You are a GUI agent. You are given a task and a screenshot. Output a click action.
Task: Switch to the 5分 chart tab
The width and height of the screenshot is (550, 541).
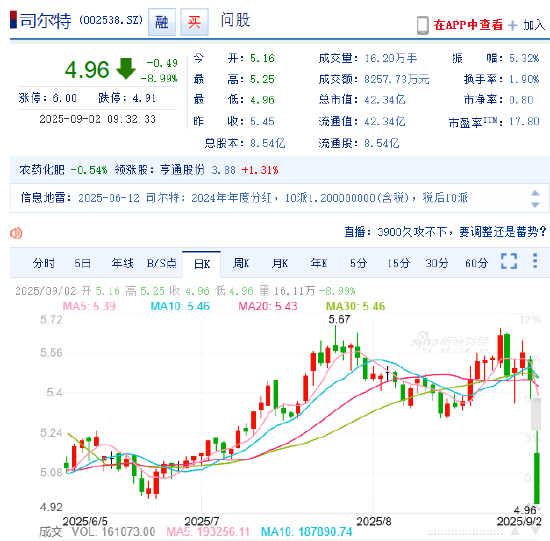358,263
